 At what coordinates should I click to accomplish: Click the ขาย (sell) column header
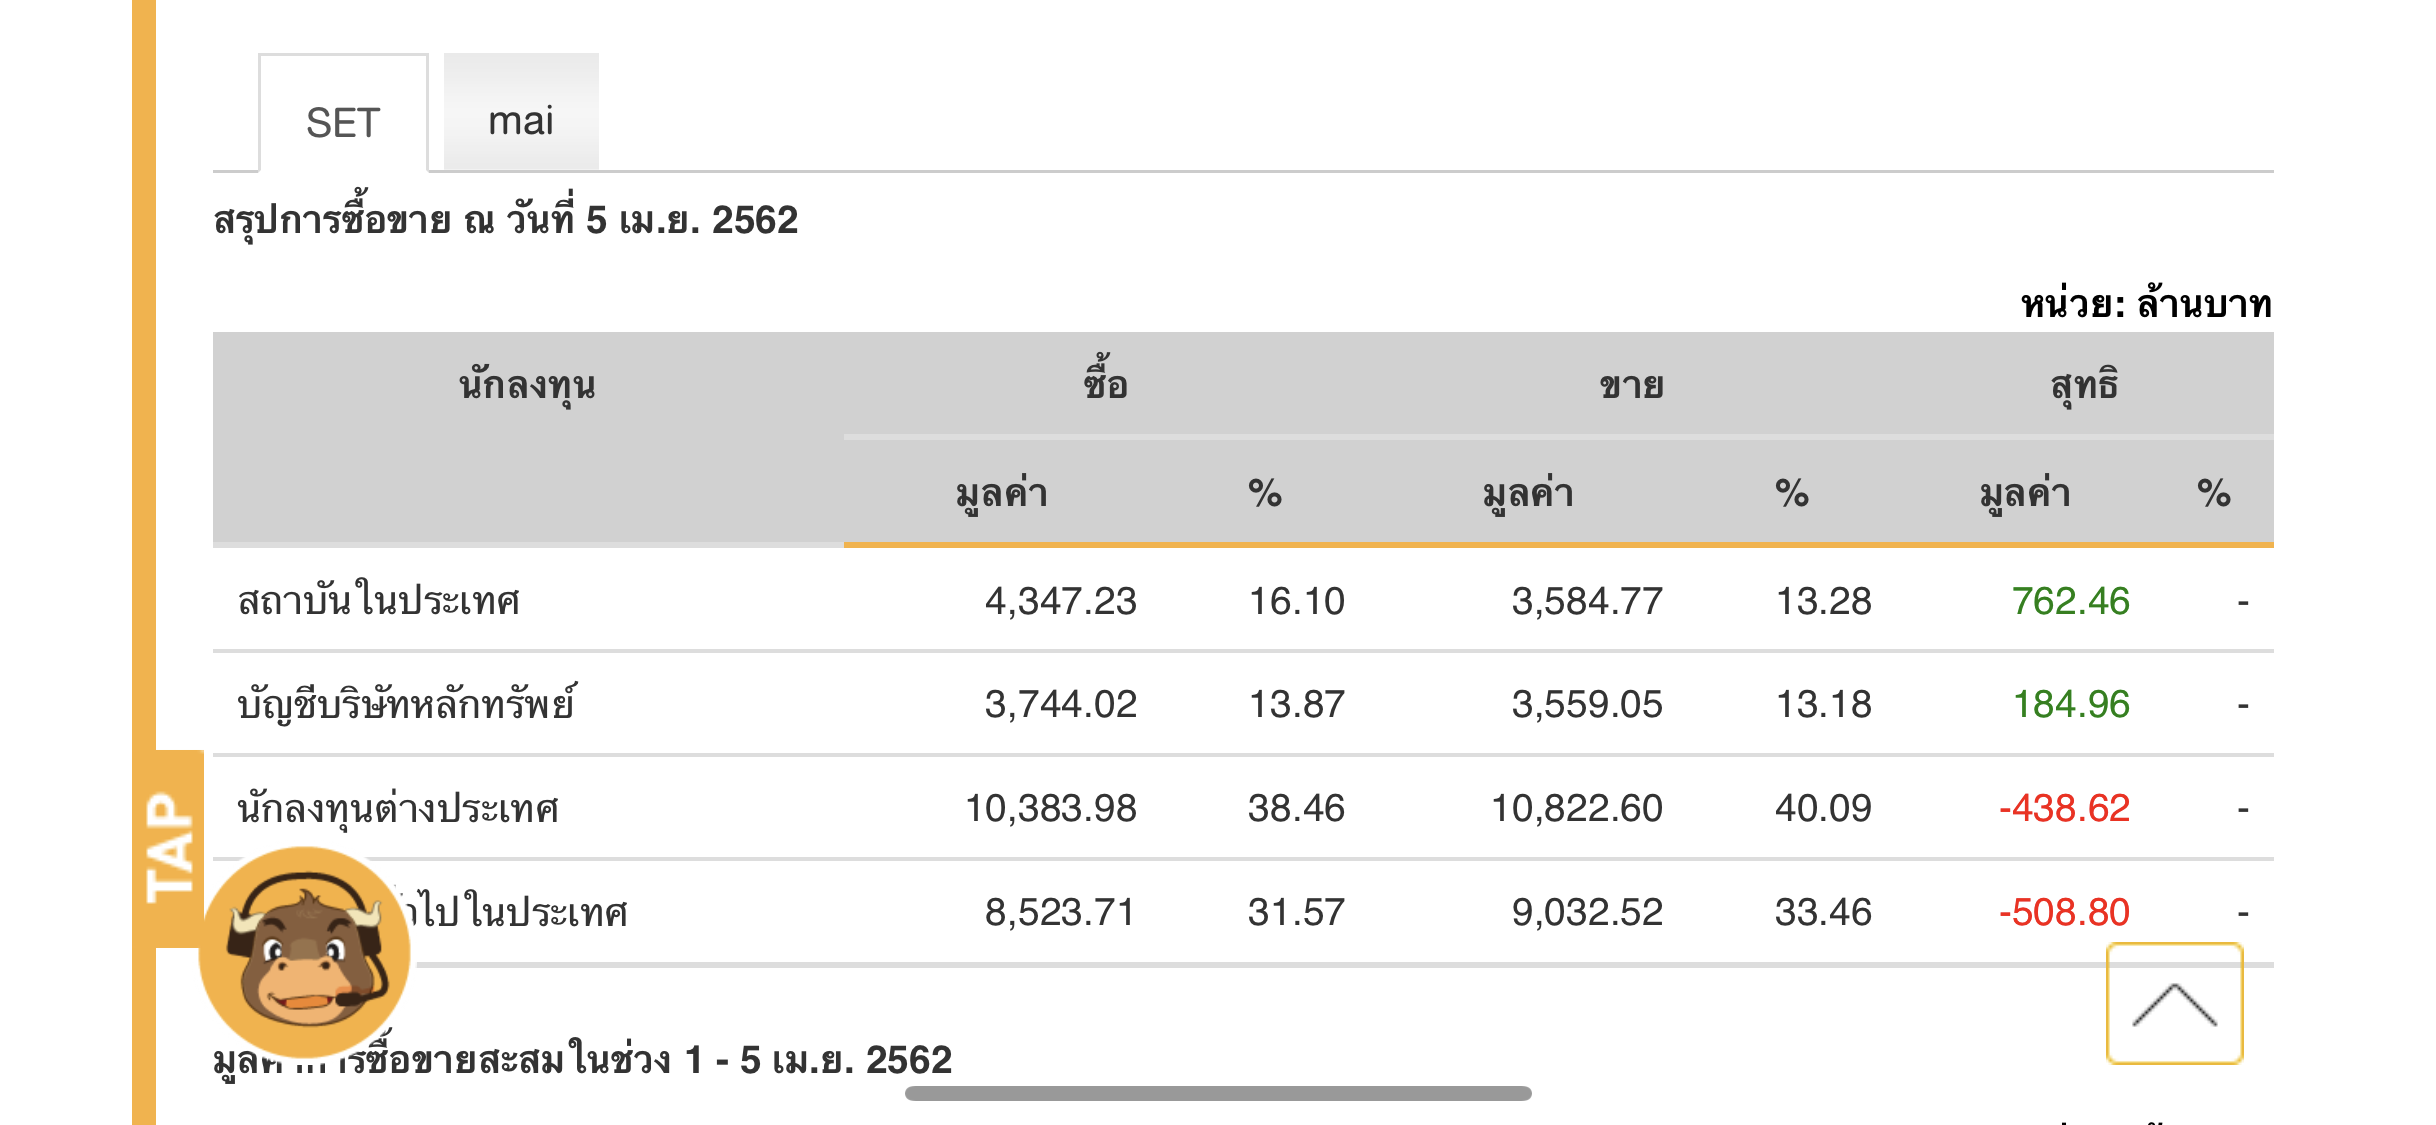[1631, 385]
